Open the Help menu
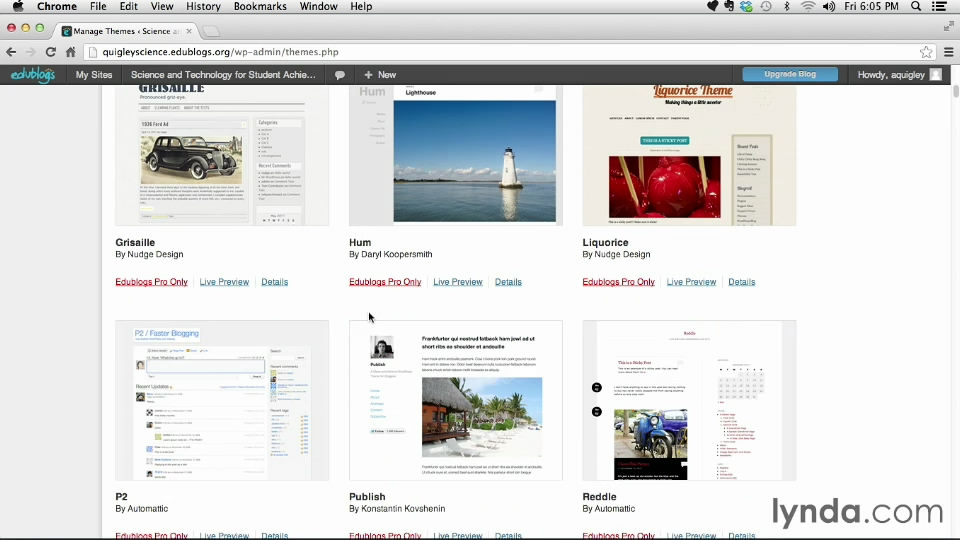 pyautogui.click(x=361, y=6)
